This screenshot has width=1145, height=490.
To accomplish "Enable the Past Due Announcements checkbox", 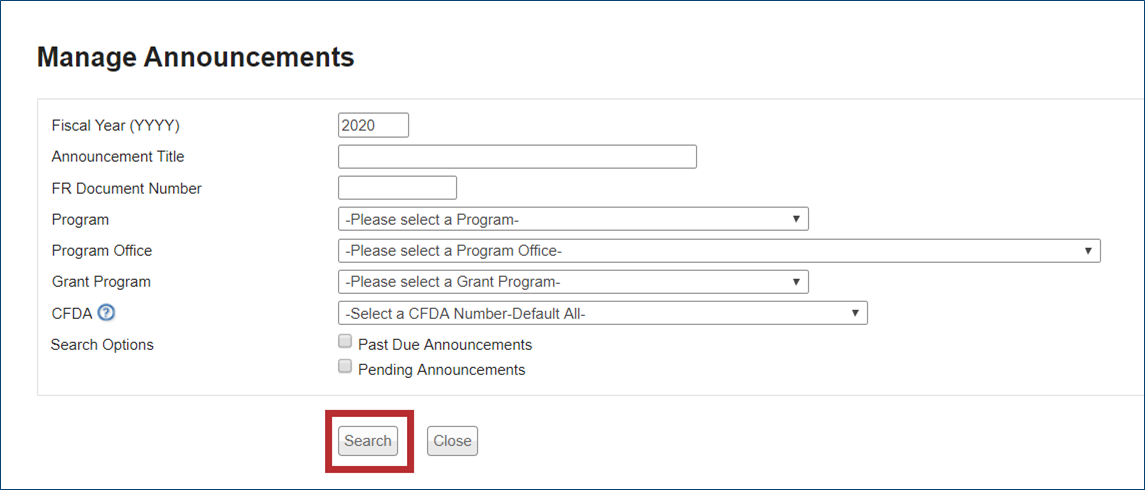I will pyautogui.click(x=345, y=342).
